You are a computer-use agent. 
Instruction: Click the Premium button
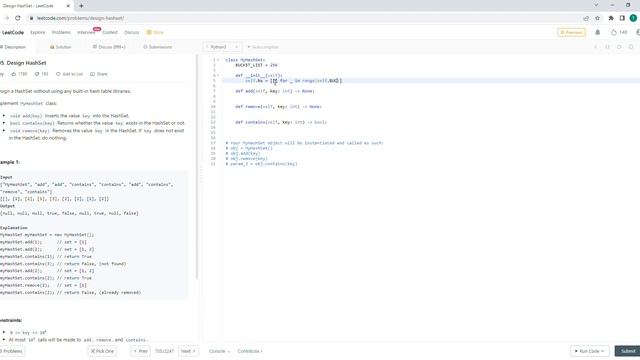click(x=571, y=32)
